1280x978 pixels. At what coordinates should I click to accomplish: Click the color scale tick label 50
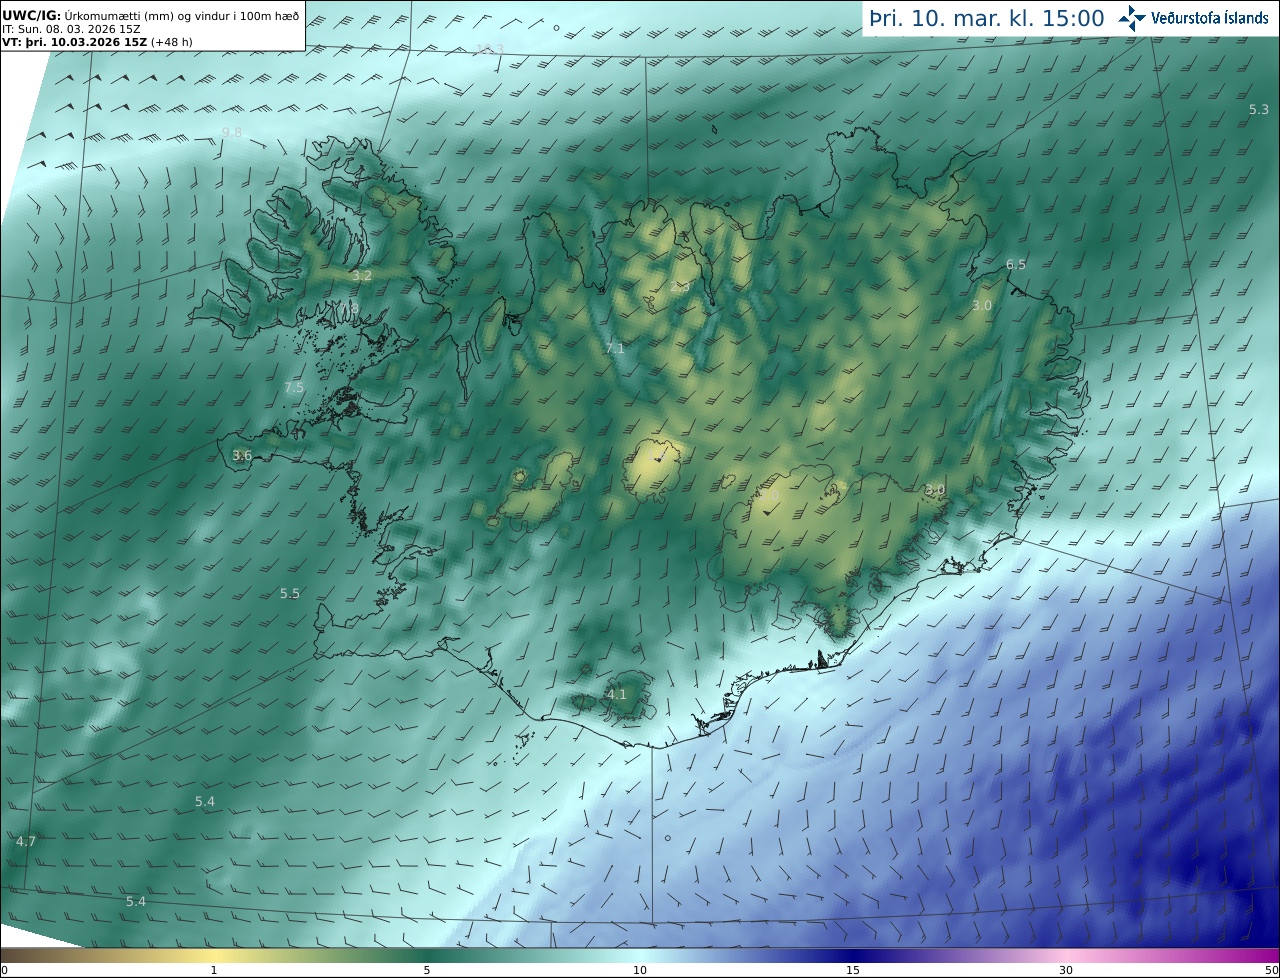click(1271, 970)
